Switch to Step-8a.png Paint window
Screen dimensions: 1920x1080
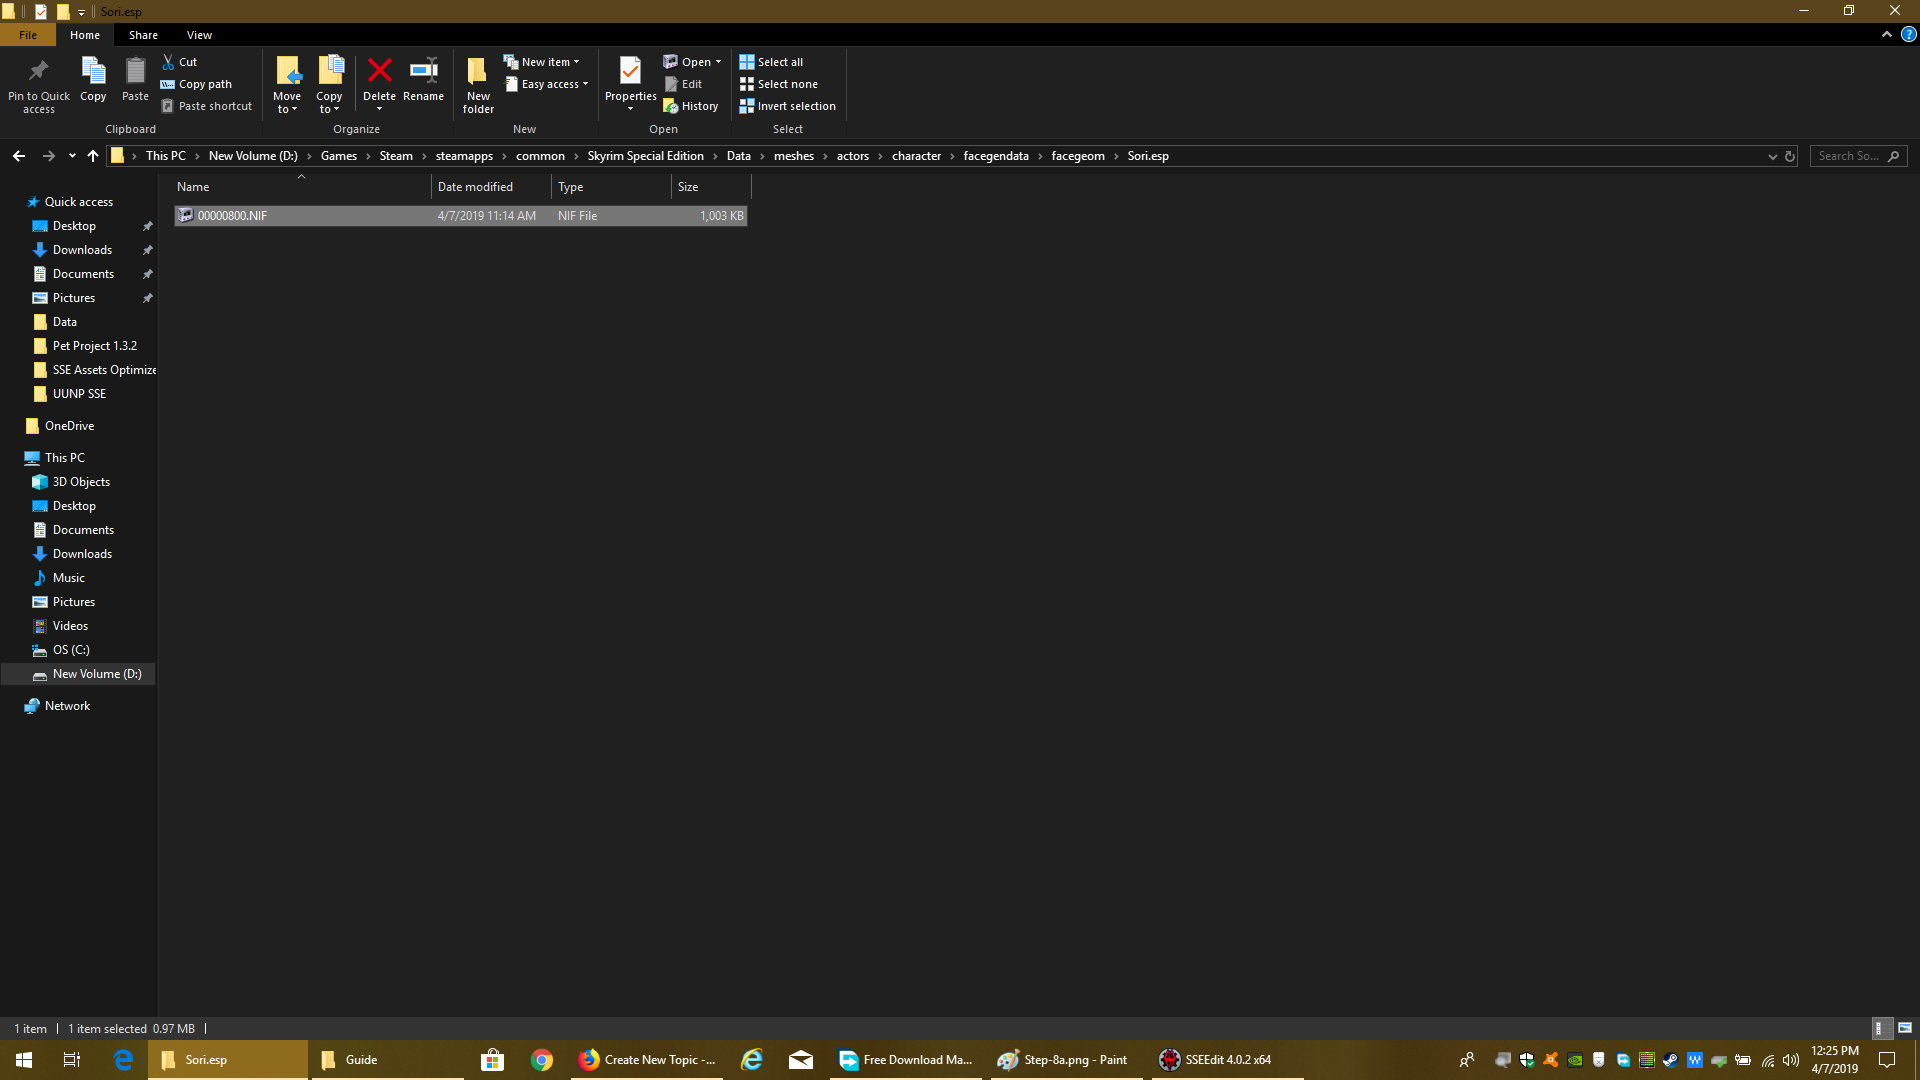point(1066,1060)
